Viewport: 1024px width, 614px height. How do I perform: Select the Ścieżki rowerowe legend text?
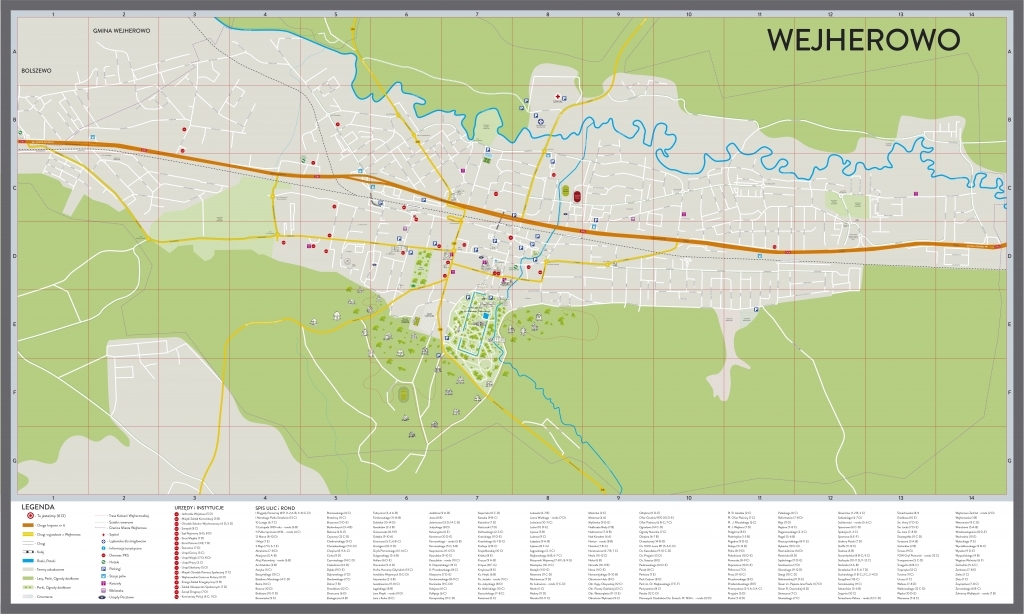121,521
